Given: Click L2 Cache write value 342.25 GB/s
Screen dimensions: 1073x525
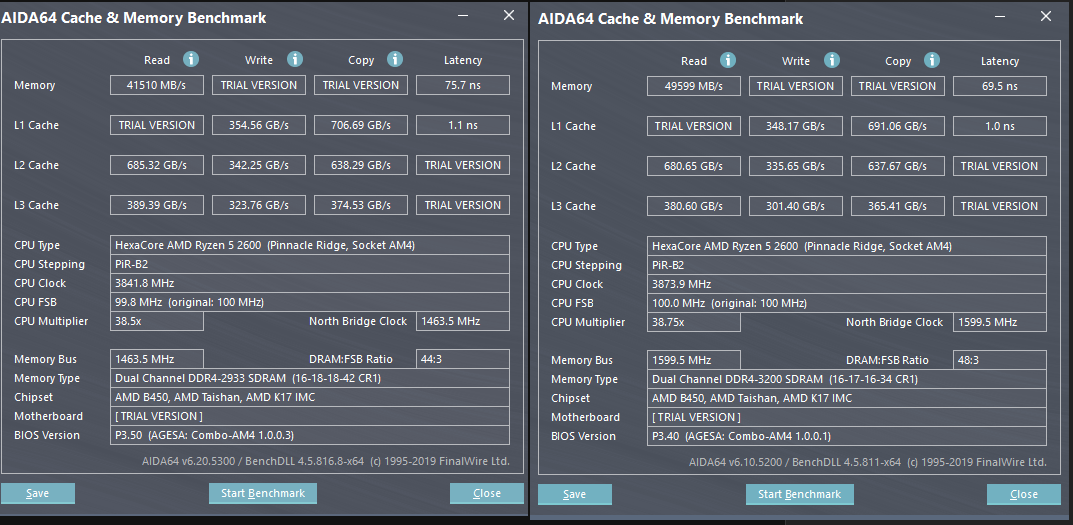Looking at the screenshot, I should (x=259, y=165).
